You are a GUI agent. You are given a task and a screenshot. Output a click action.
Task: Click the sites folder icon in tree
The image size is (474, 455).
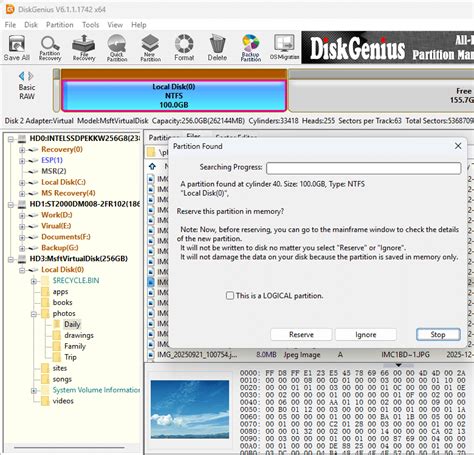tap(45, 368)
